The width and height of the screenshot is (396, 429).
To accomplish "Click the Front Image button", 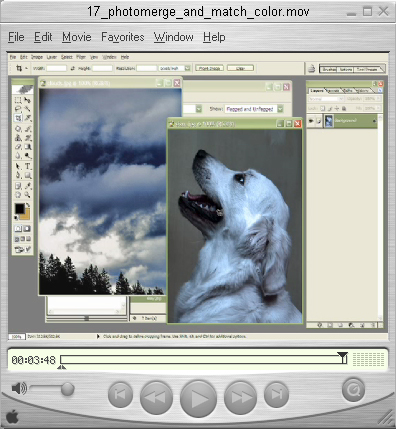I will click(x=209, y=68).
